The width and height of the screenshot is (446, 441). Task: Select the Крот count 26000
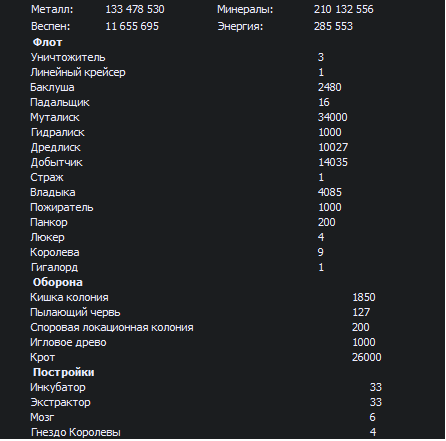[x=367, y=357]
